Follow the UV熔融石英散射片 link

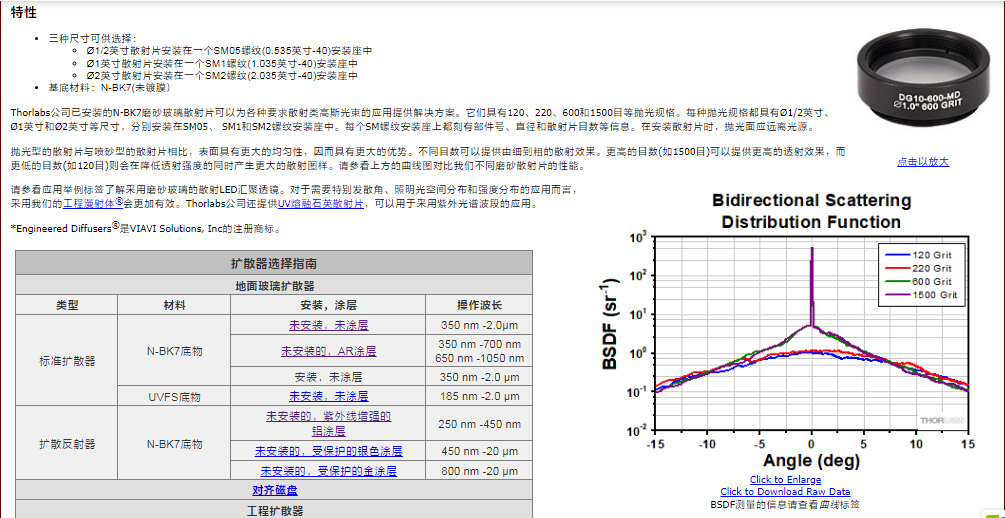pyautogui.click(x=323, y=203)
